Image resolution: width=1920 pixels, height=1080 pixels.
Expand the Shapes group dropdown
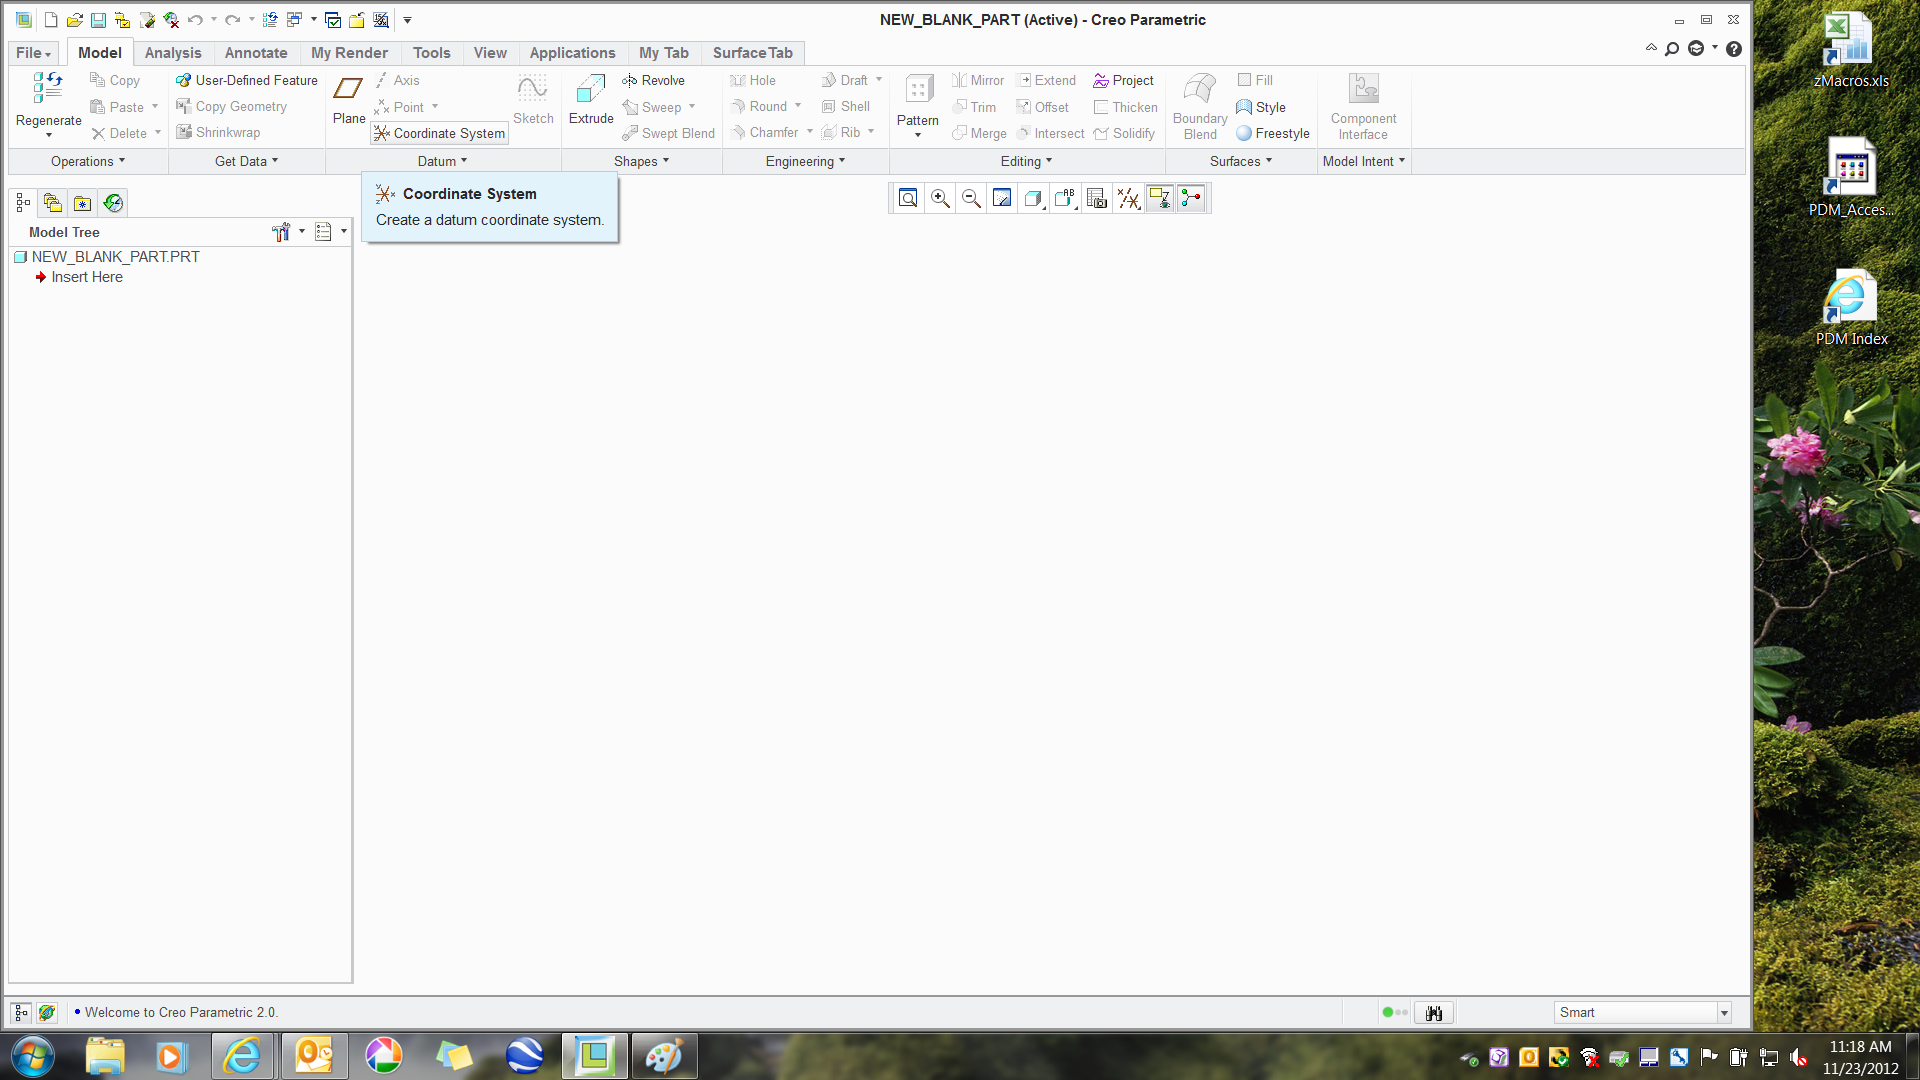(641, 161)
